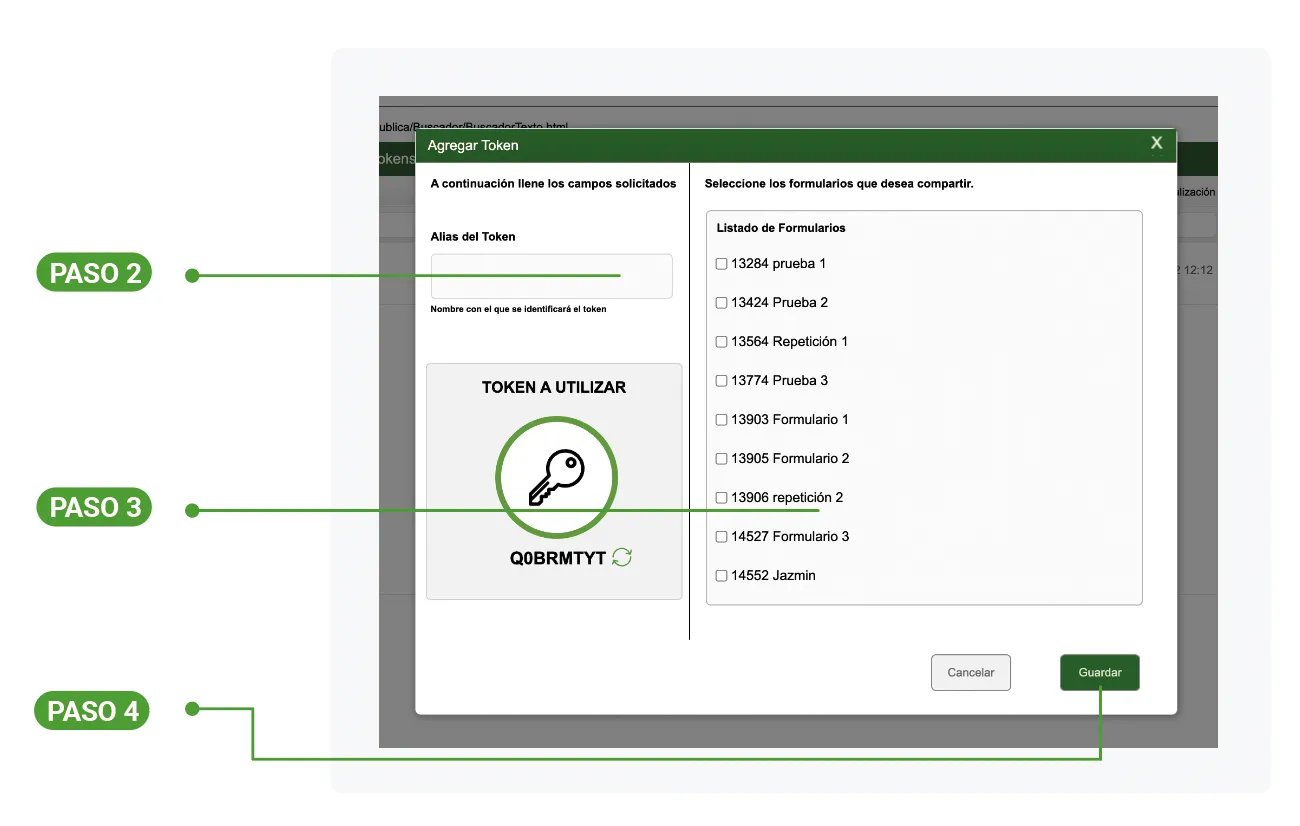This screenshot has width=1300, height=826.
Task: Select the 13903 Formulario 1 checkbox
Action: click(722, 420)
